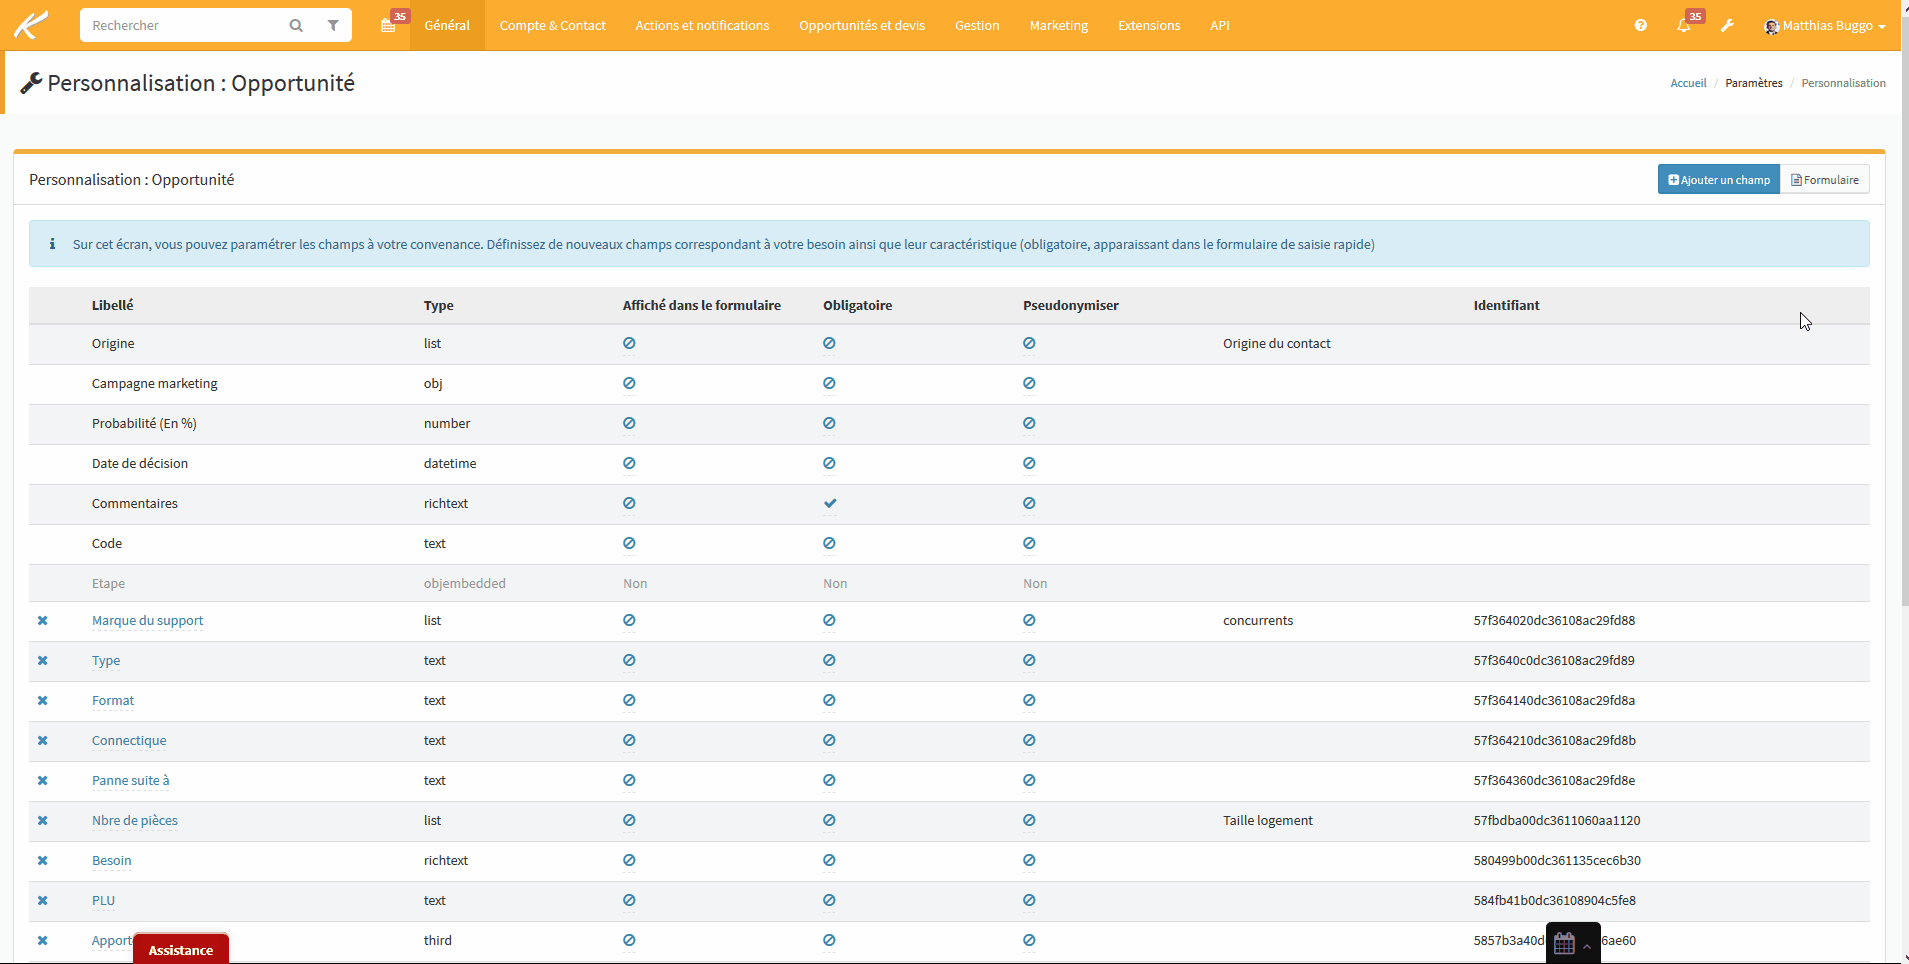Click the Formulaire button
Viewport: 1909px width, 964px height.
click(1825, 180)
